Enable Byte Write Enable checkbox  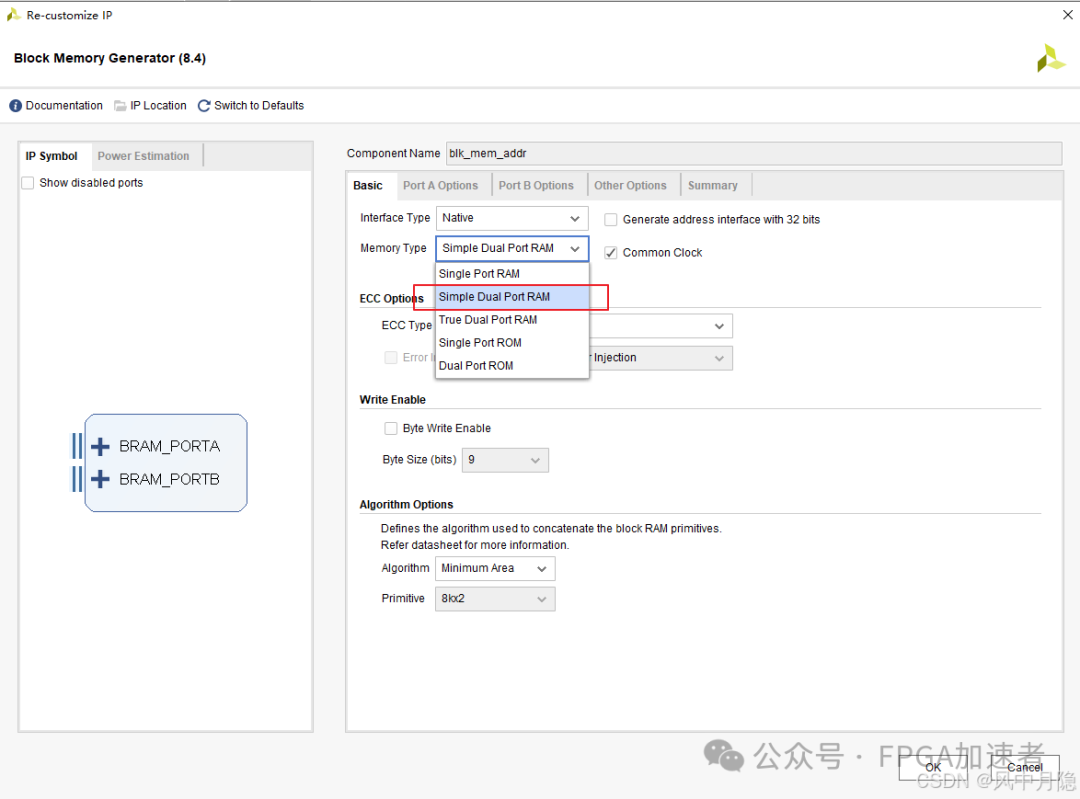391,428
